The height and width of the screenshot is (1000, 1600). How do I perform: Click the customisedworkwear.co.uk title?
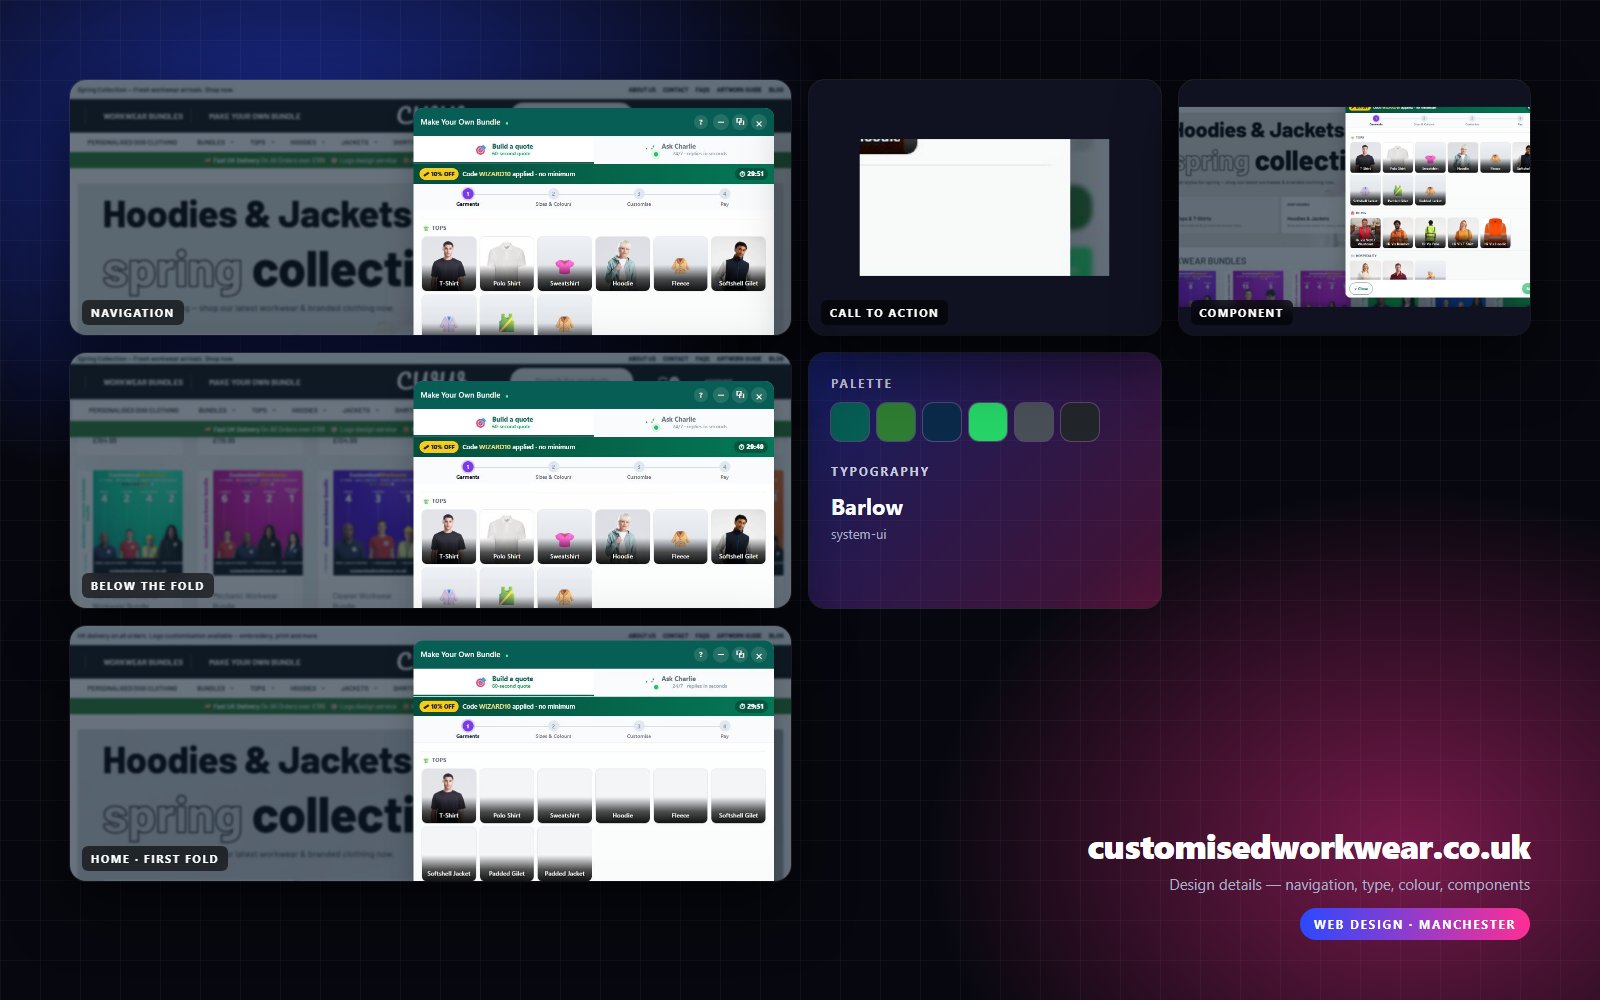pyautogui.click(x=1309, y=848)
